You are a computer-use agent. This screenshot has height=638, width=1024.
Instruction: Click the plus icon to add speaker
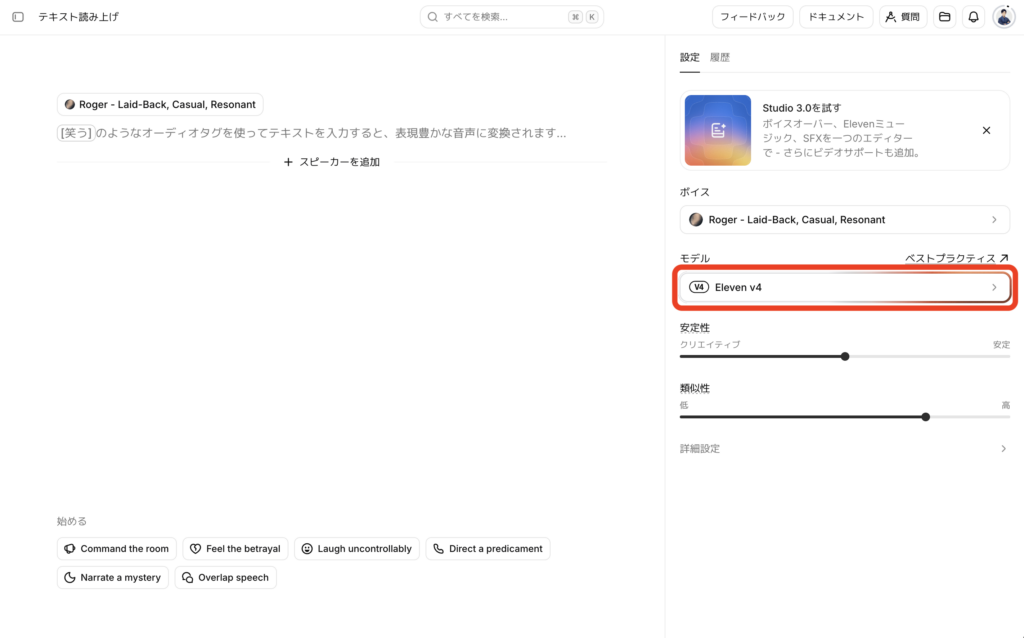pyautogui.click(x=288, y=162)
